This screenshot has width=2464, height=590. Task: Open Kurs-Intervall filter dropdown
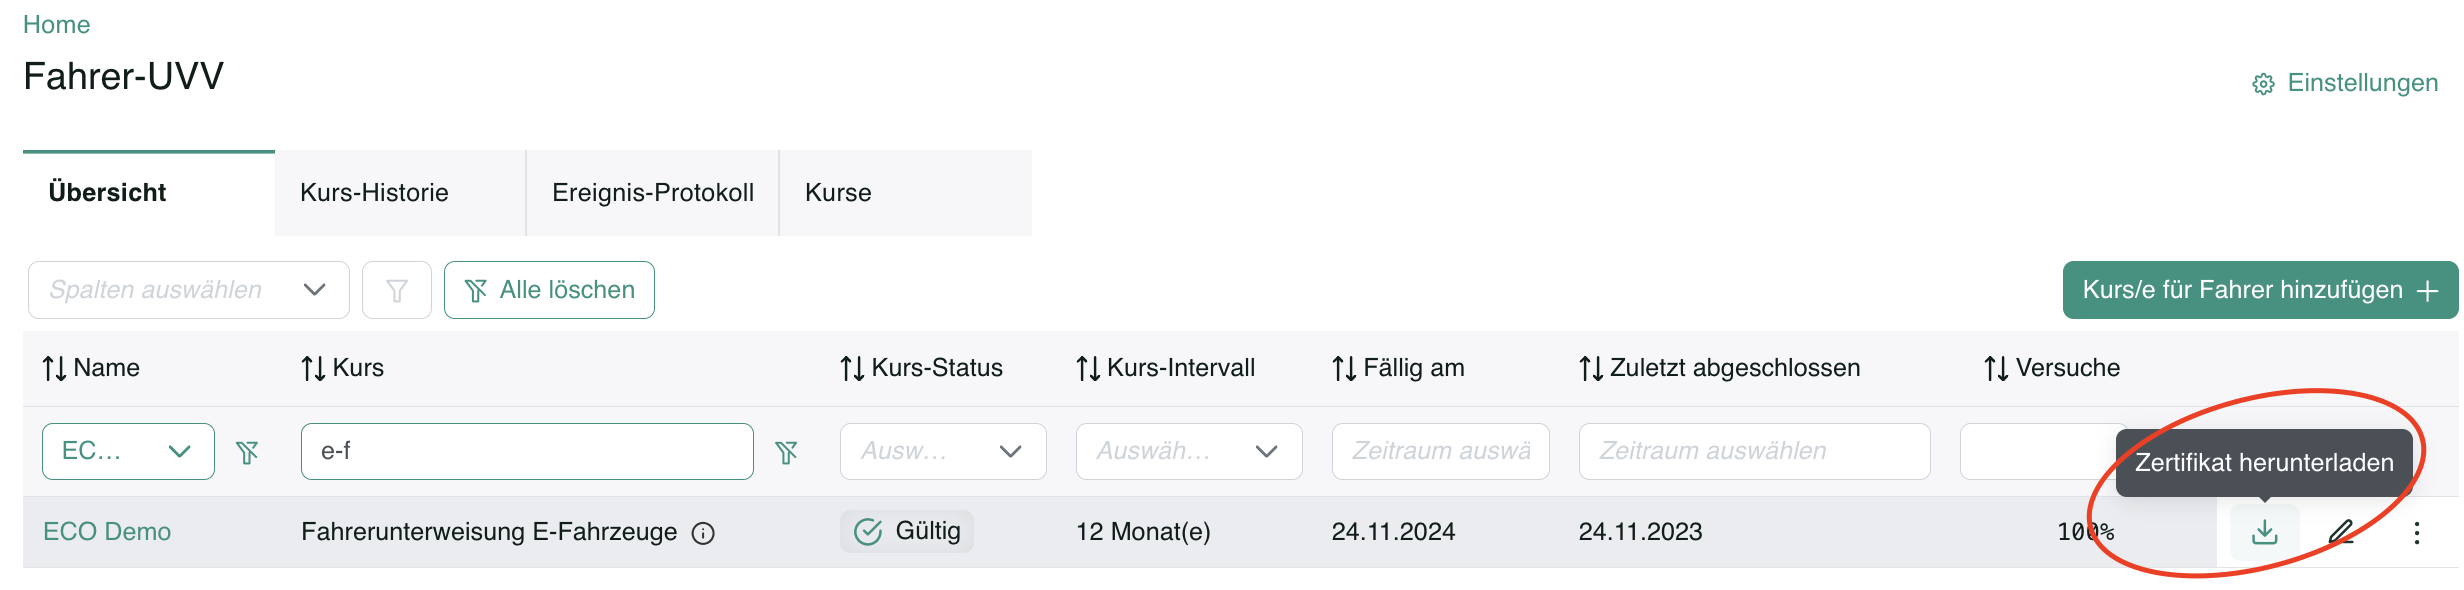[1189, 451]
